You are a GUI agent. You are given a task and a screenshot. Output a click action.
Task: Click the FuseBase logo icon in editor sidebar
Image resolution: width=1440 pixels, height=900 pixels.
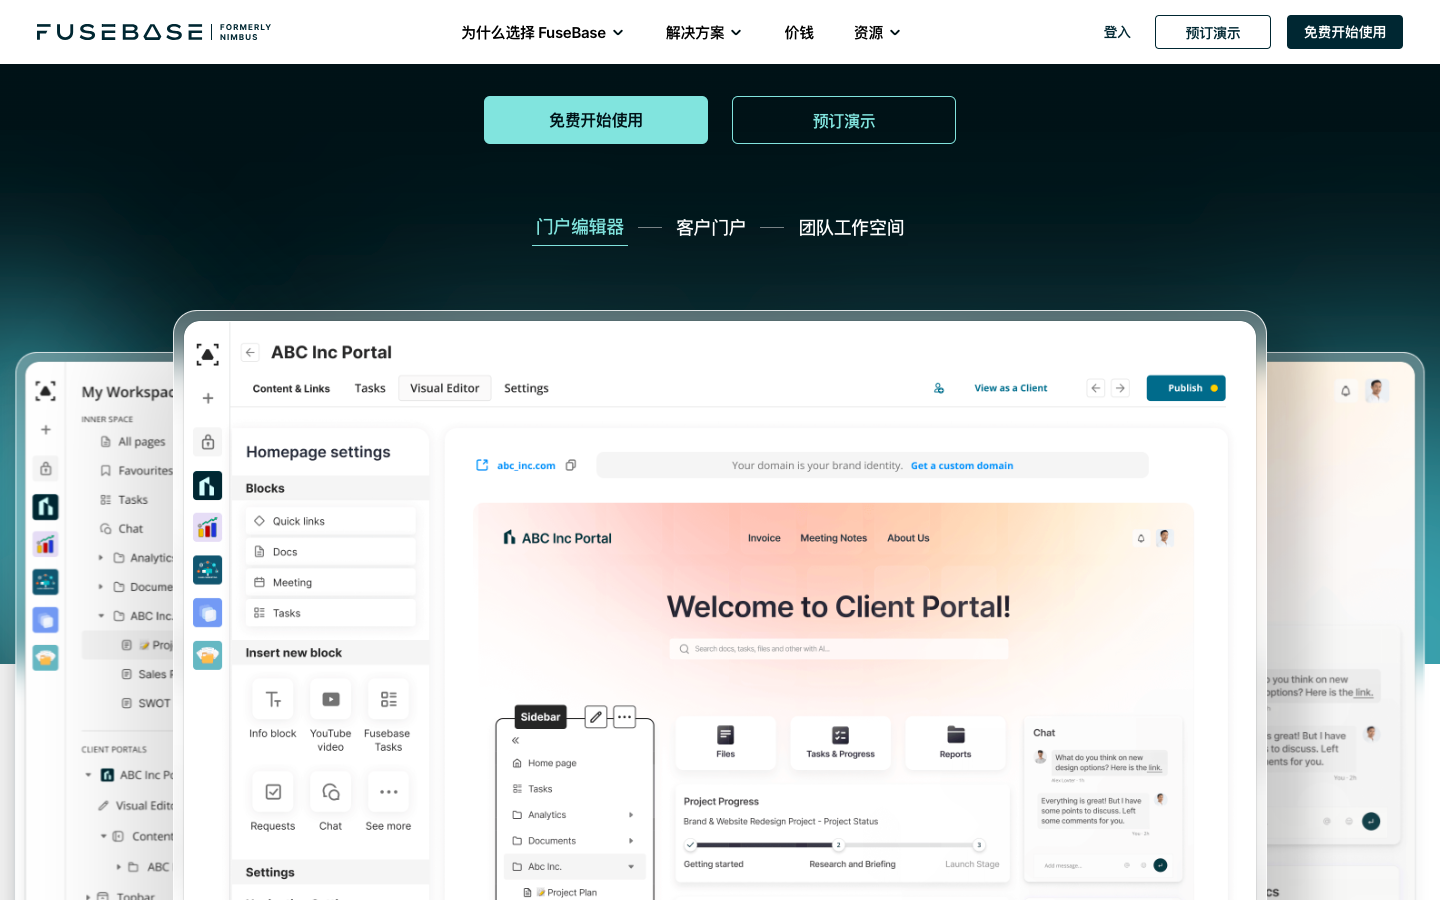tap(208, 354)
